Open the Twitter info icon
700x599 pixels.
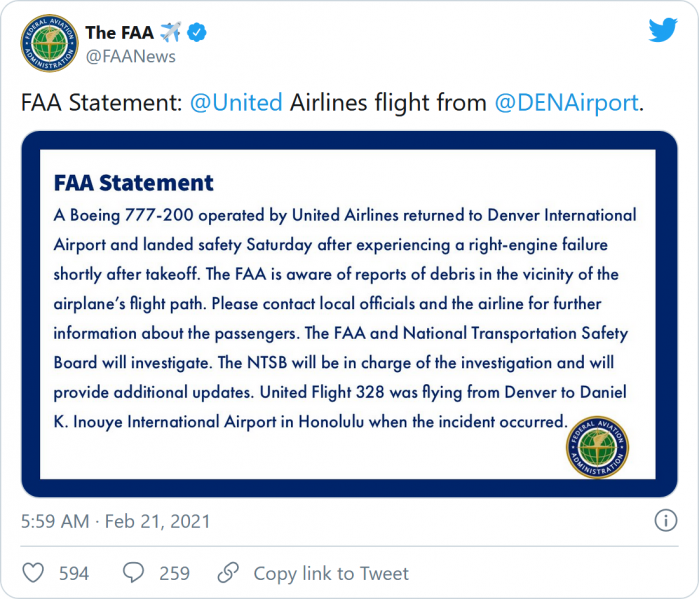pos(665,521)
